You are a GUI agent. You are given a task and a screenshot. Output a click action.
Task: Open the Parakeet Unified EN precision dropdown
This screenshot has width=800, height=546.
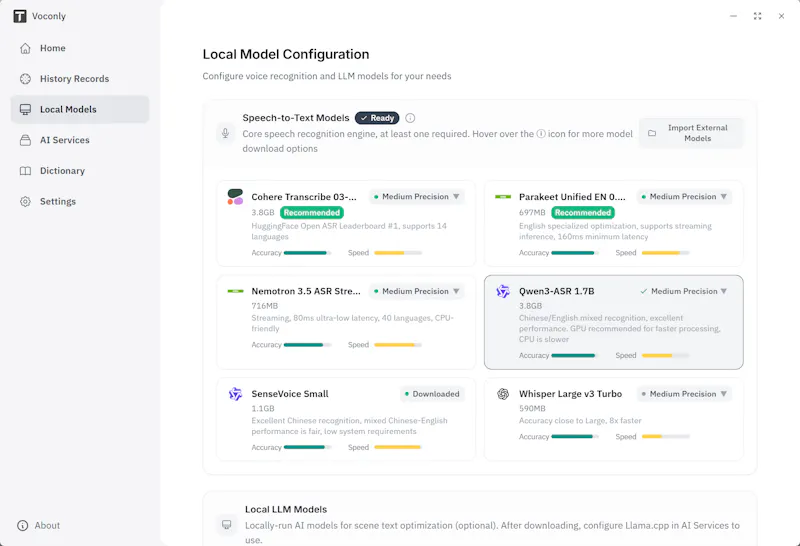pyautogui.click(x=684, y=196)
